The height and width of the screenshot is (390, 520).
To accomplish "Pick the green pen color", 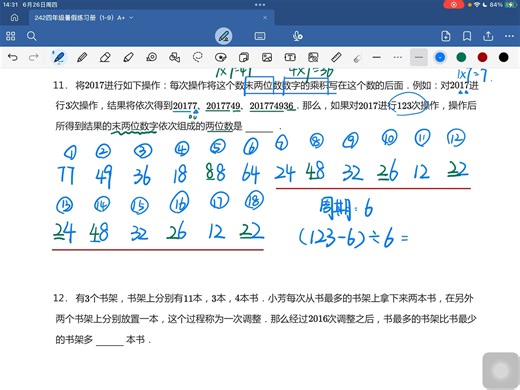I will click(461, 57).
